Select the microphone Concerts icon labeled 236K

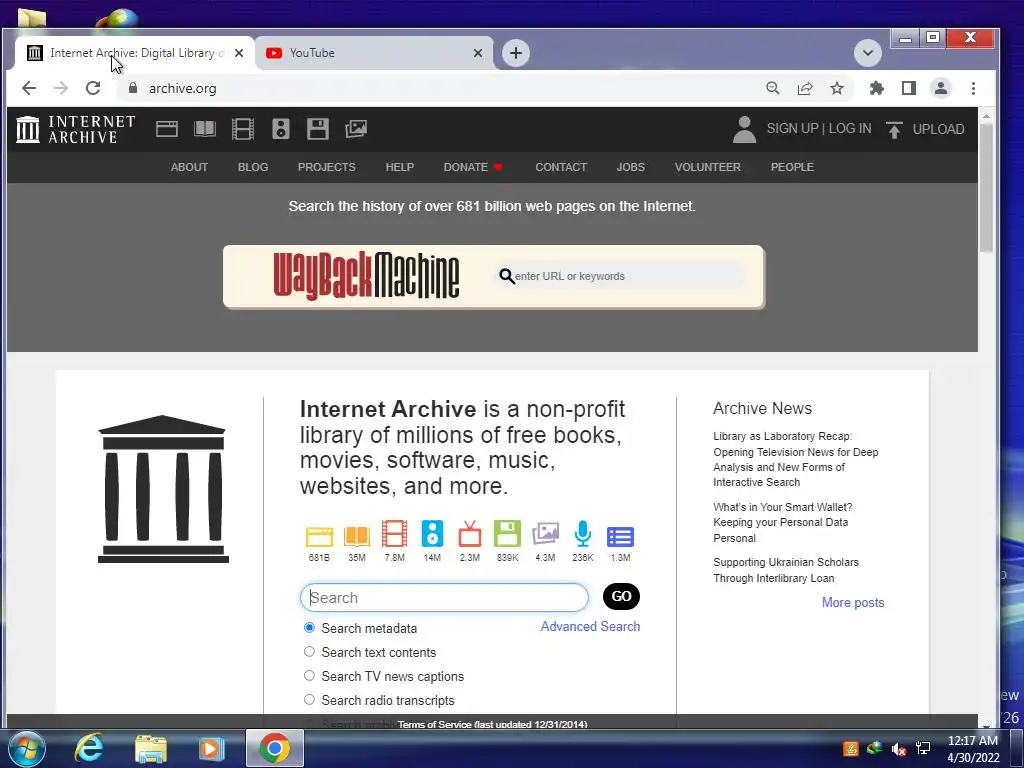pyautogui.click(x=583, y=534)
